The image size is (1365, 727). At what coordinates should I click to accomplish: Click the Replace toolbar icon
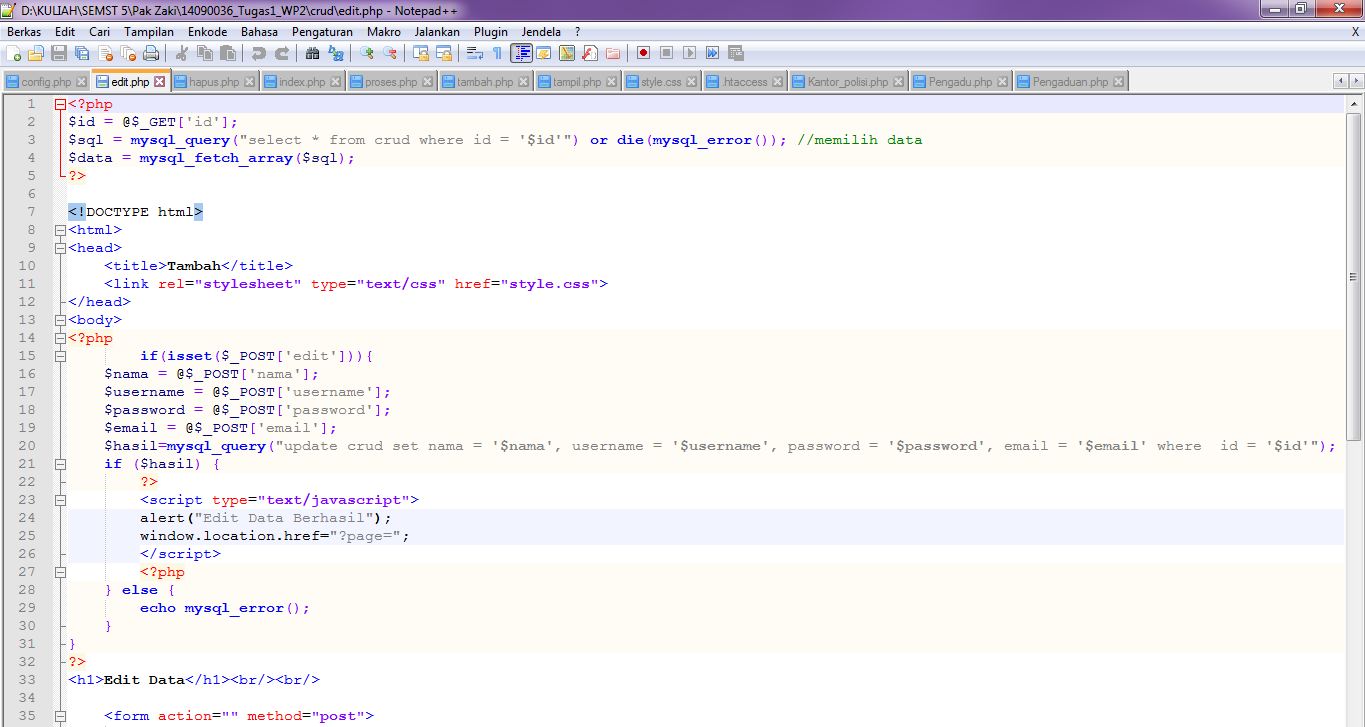[x=335, y=53]
